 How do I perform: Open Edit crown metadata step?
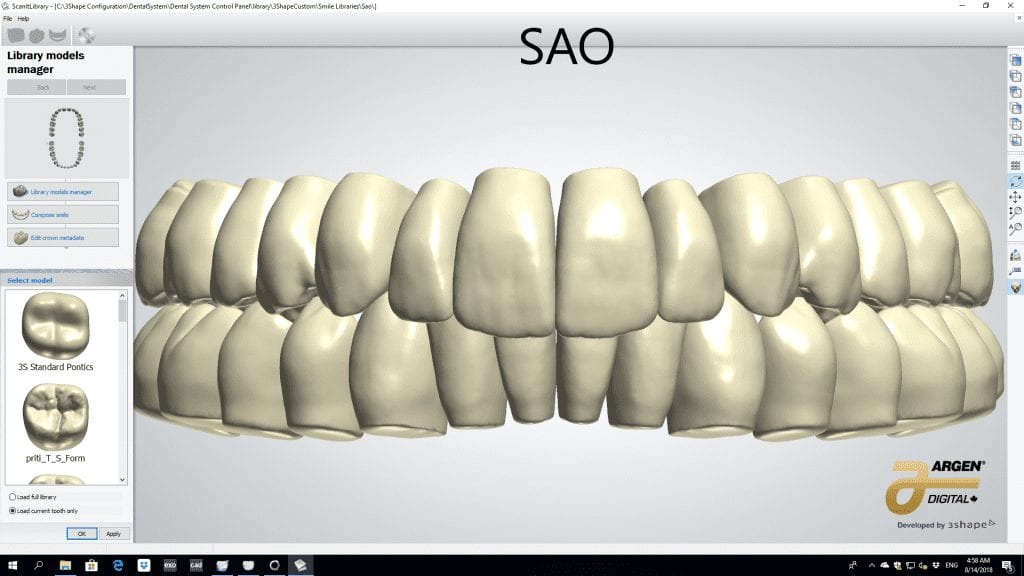[x=63, y=237]
